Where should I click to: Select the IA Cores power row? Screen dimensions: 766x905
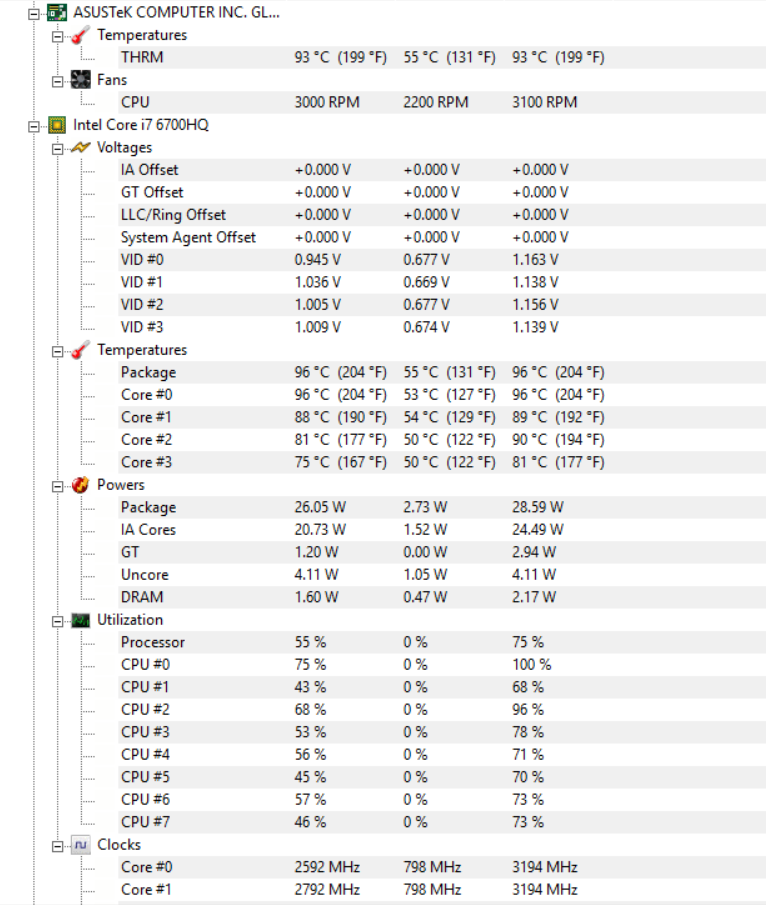[148, 530]
